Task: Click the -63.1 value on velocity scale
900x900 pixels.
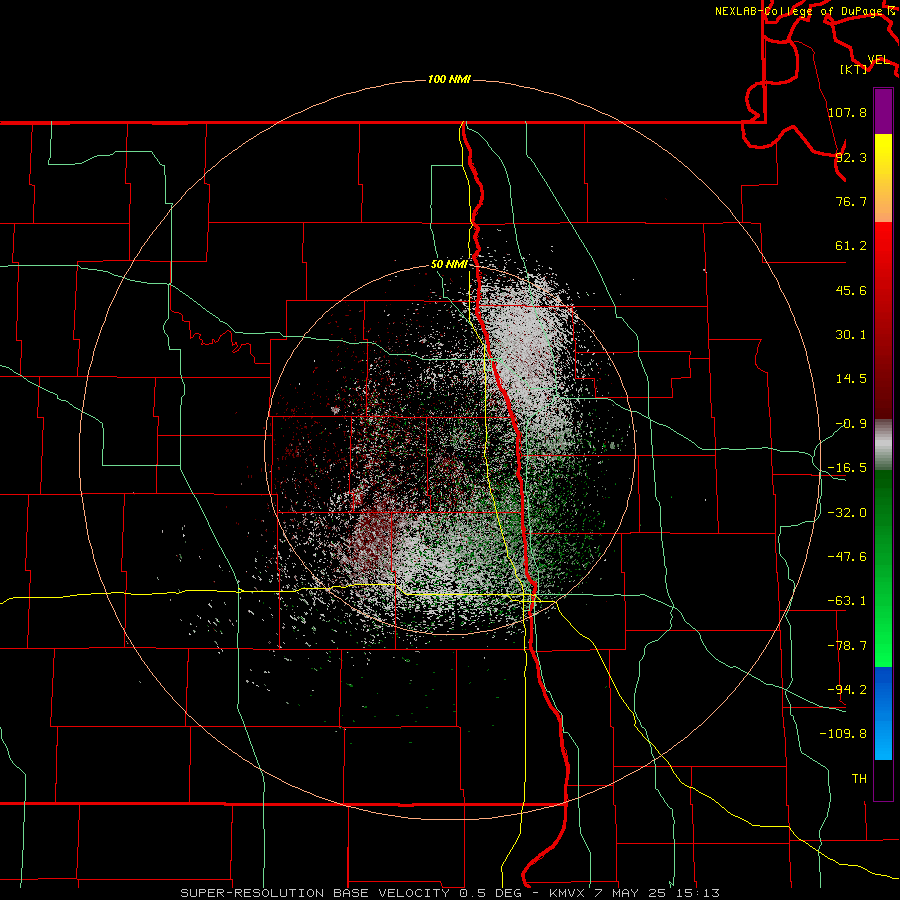Action: coord(847,601)
